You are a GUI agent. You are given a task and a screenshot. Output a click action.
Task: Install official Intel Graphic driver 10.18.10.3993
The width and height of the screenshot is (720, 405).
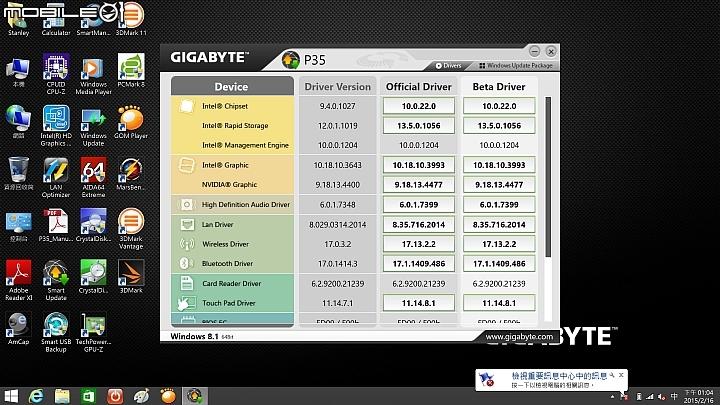coord(419,165)
